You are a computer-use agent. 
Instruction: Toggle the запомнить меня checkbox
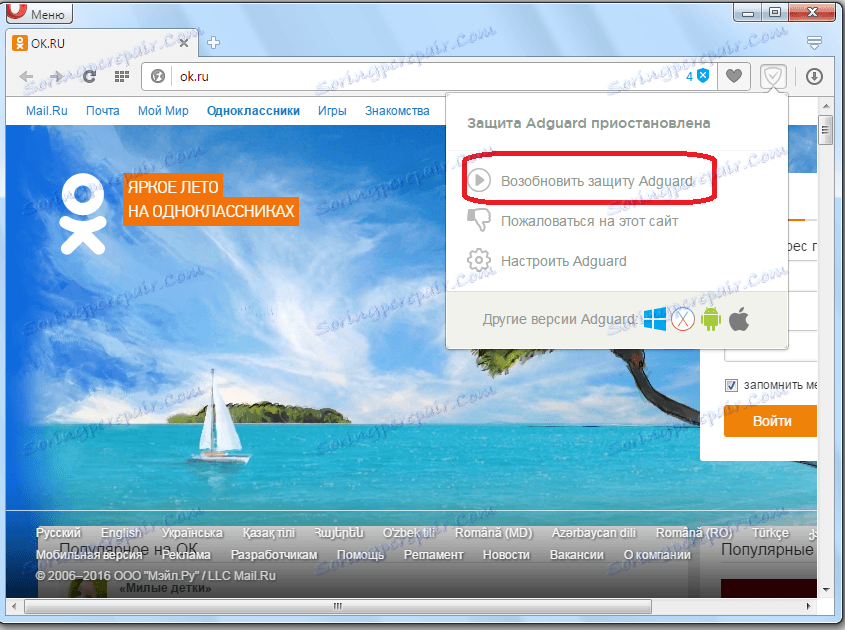pyautogui.click(x=731, y=385)
